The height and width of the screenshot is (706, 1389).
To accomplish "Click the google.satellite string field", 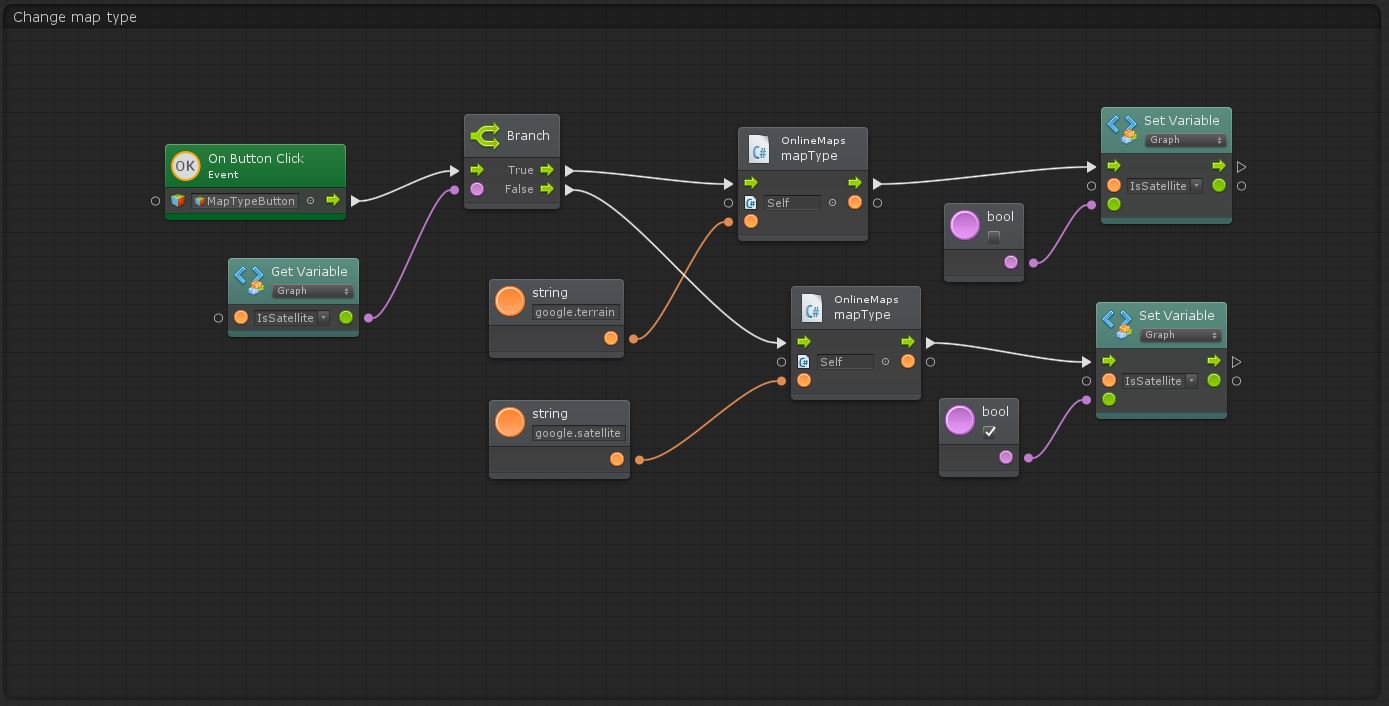I will point(578,433).
